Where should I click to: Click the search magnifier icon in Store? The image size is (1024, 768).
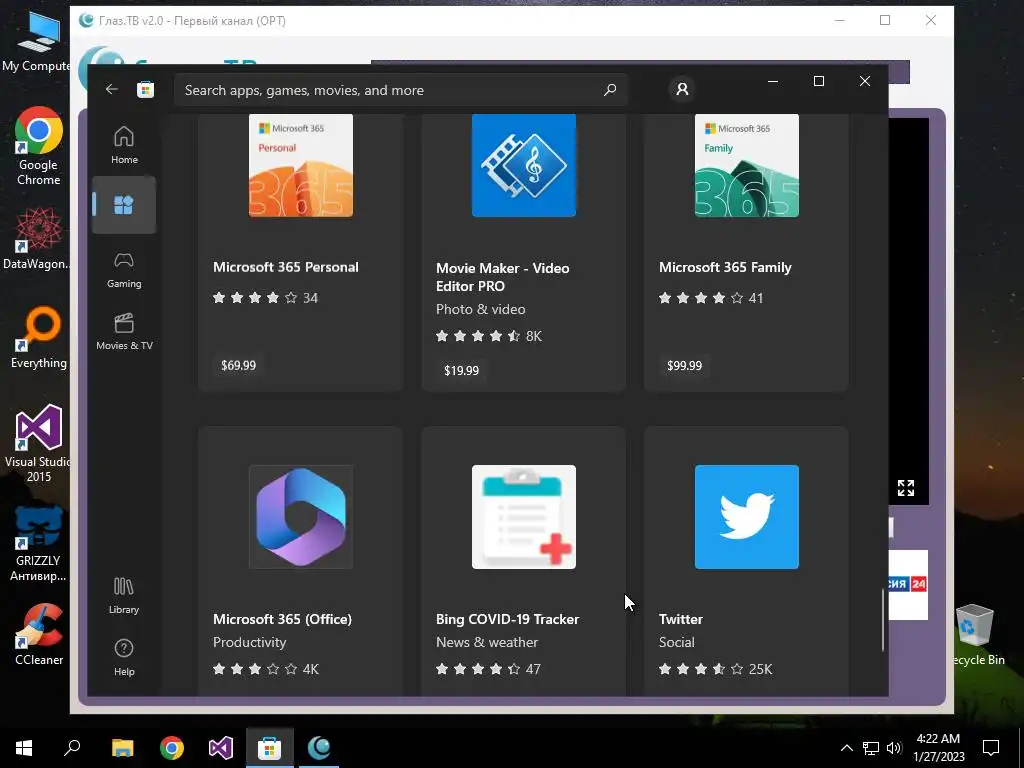point(610,89)
